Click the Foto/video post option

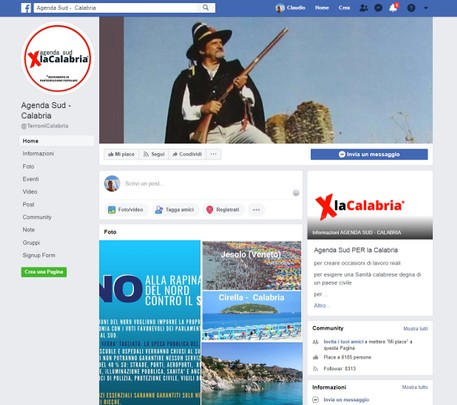coord(125,210)
